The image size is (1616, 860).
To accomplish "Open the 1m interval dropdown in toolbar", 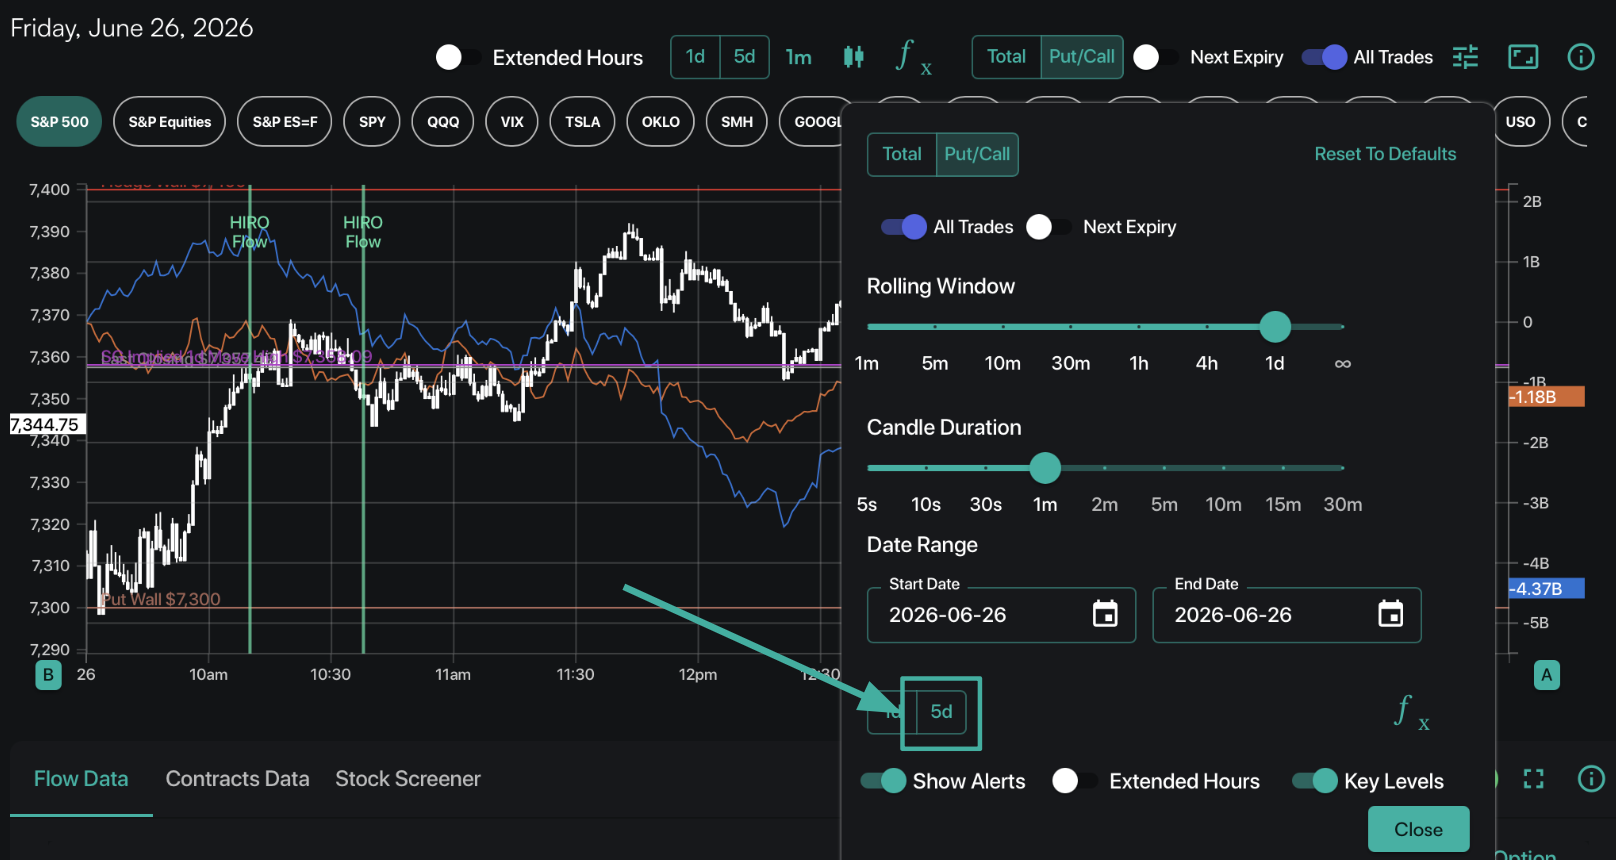I will click(x=798, y=57).
